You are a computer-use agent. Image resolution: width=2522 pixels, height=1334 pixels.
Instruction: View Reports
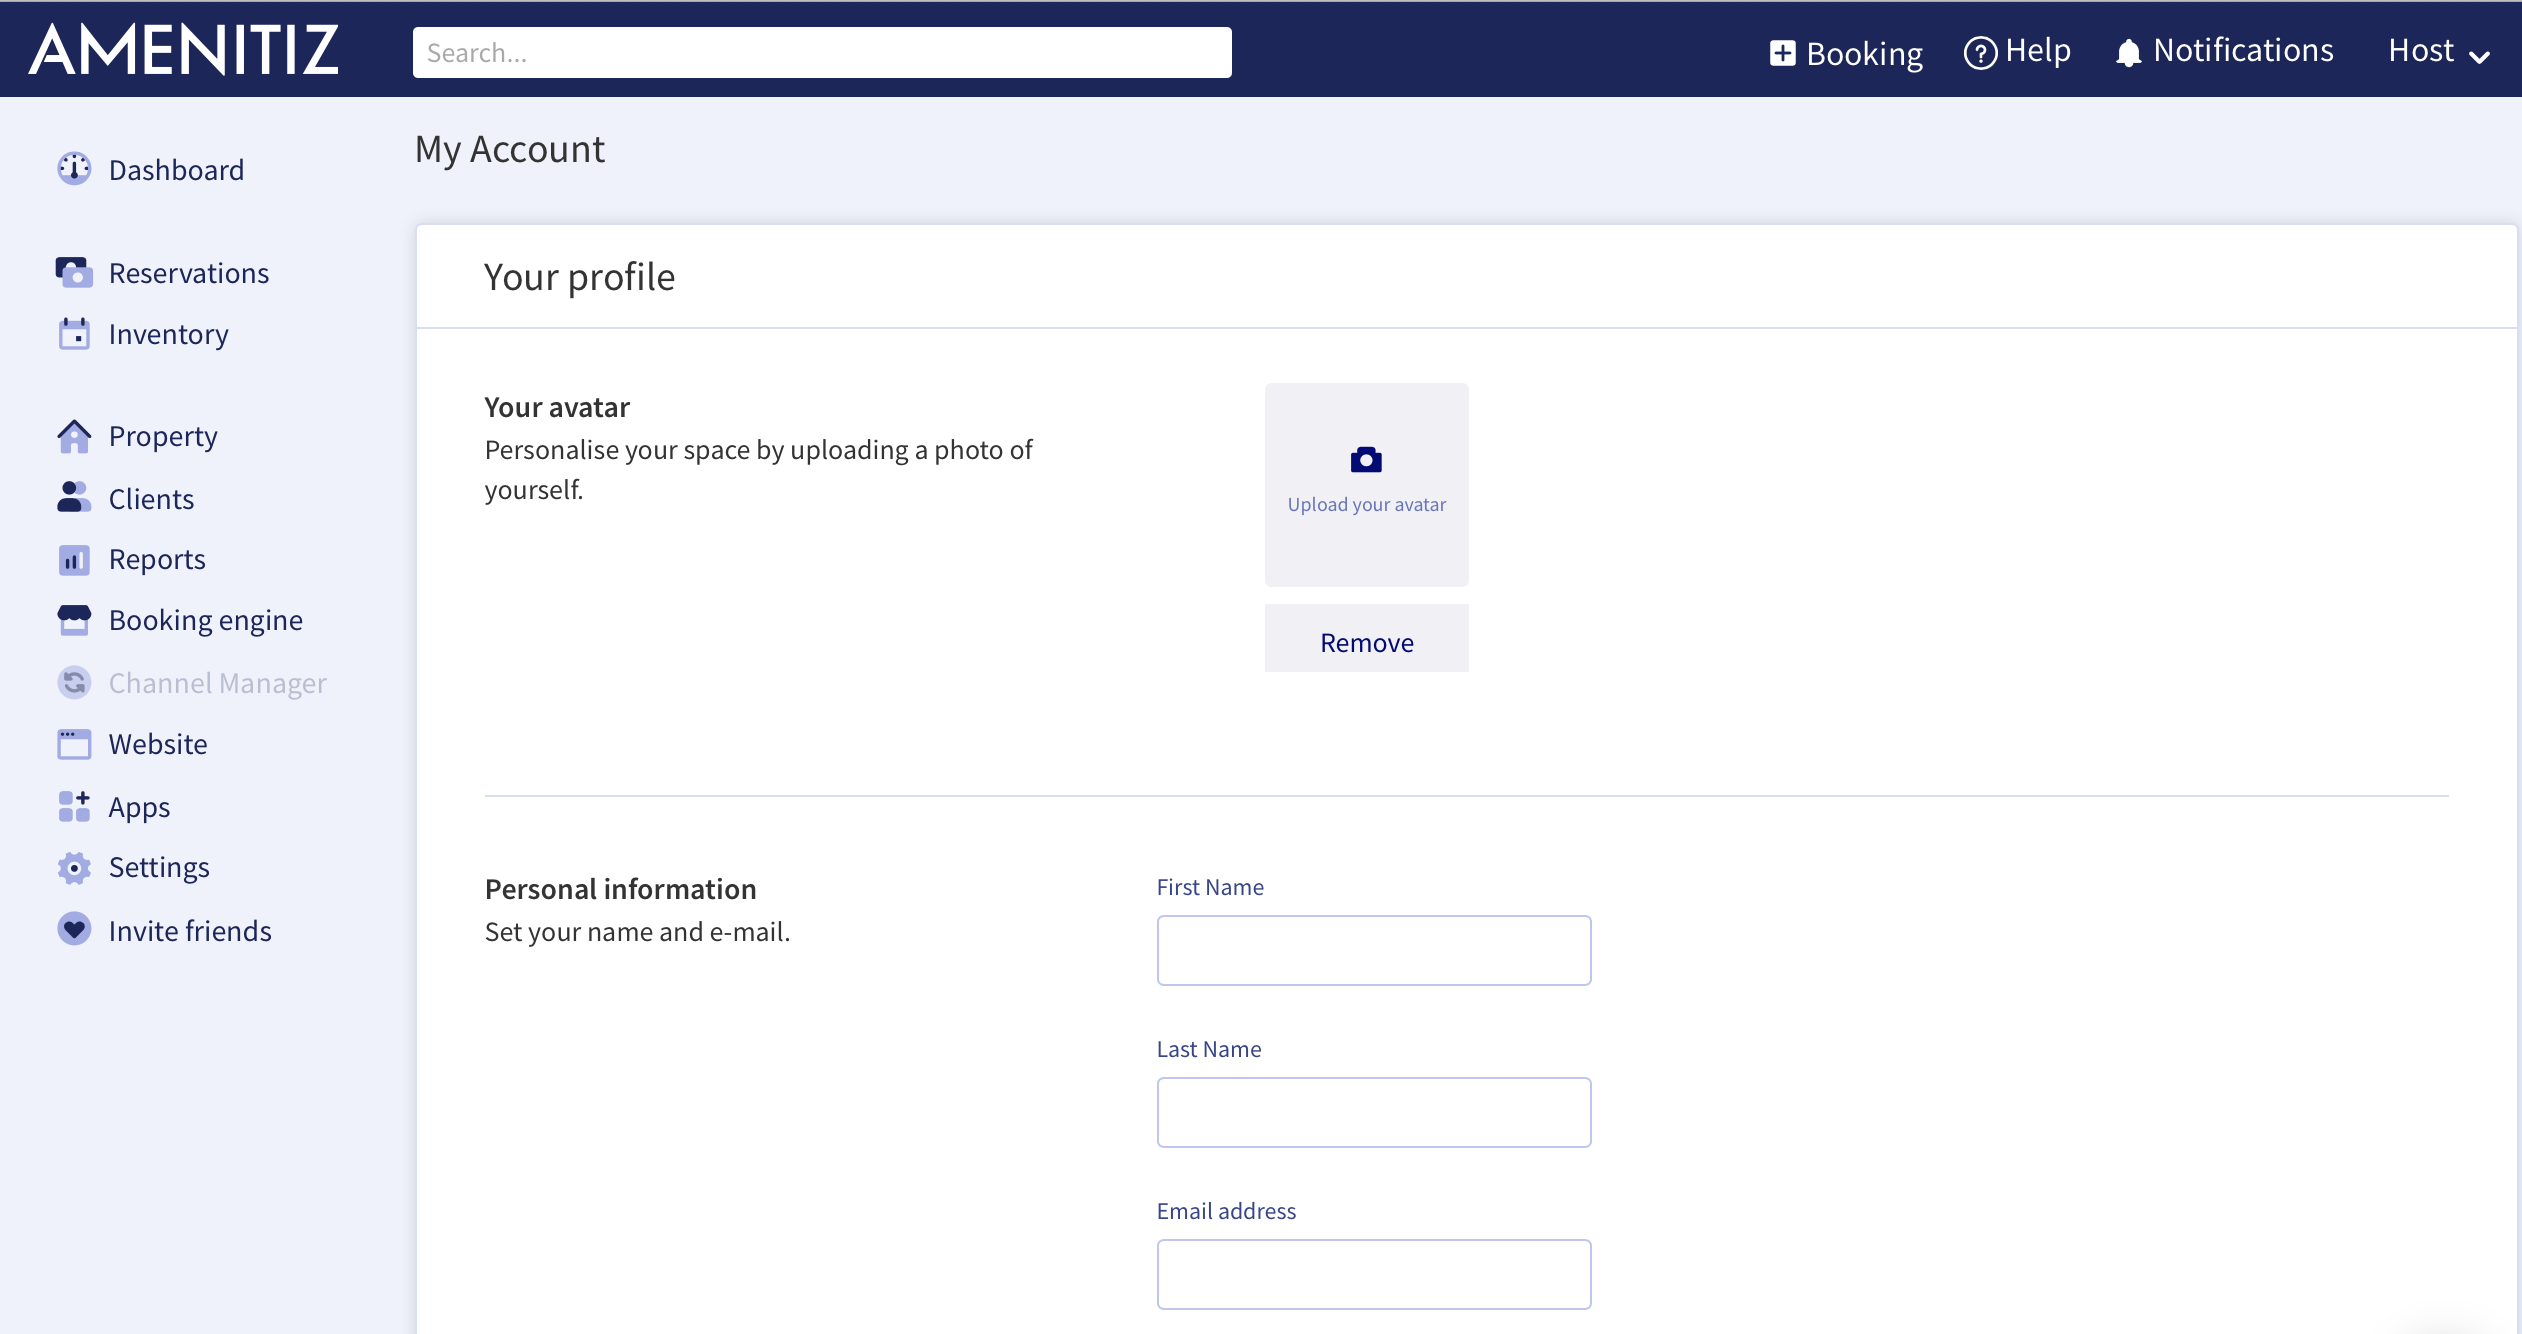[157, 560]
